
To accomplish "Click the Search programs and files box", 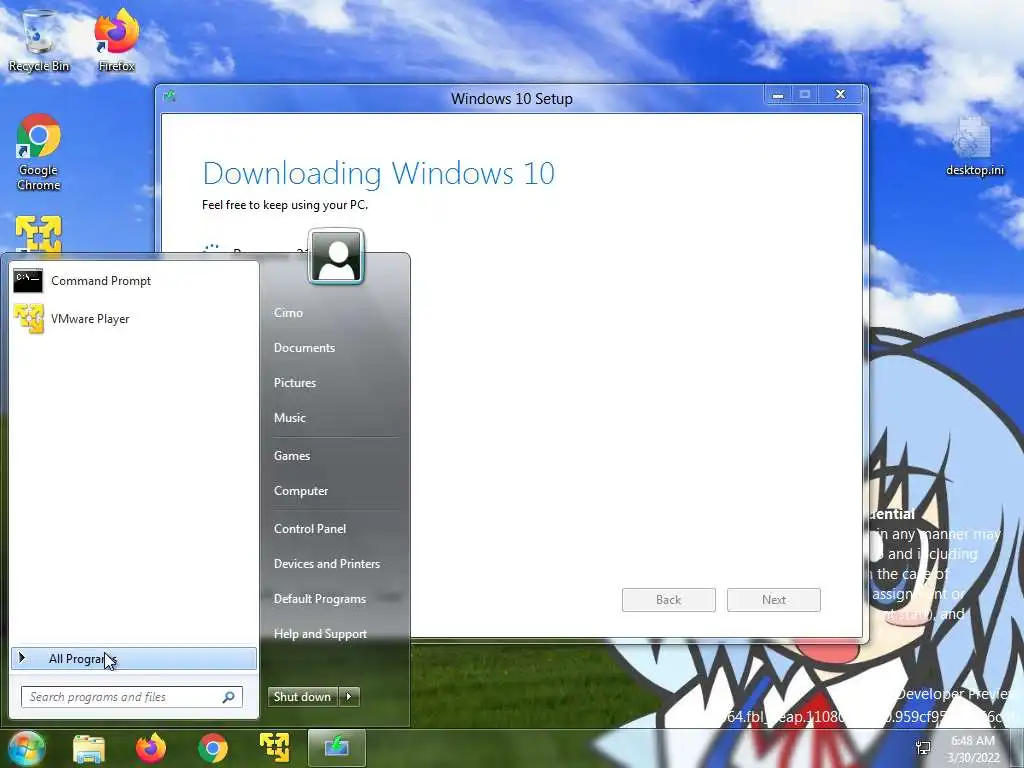I will 131,697.
